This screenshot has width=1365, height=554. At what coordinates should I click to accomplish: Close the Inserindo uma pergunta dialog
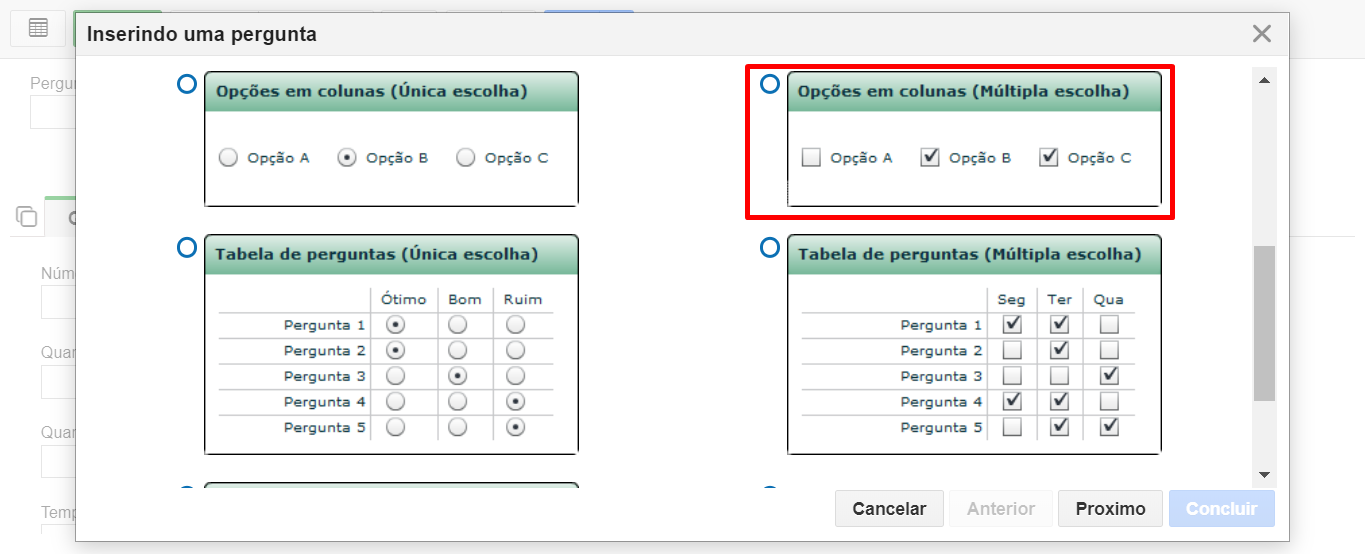tap(1262, 34)
